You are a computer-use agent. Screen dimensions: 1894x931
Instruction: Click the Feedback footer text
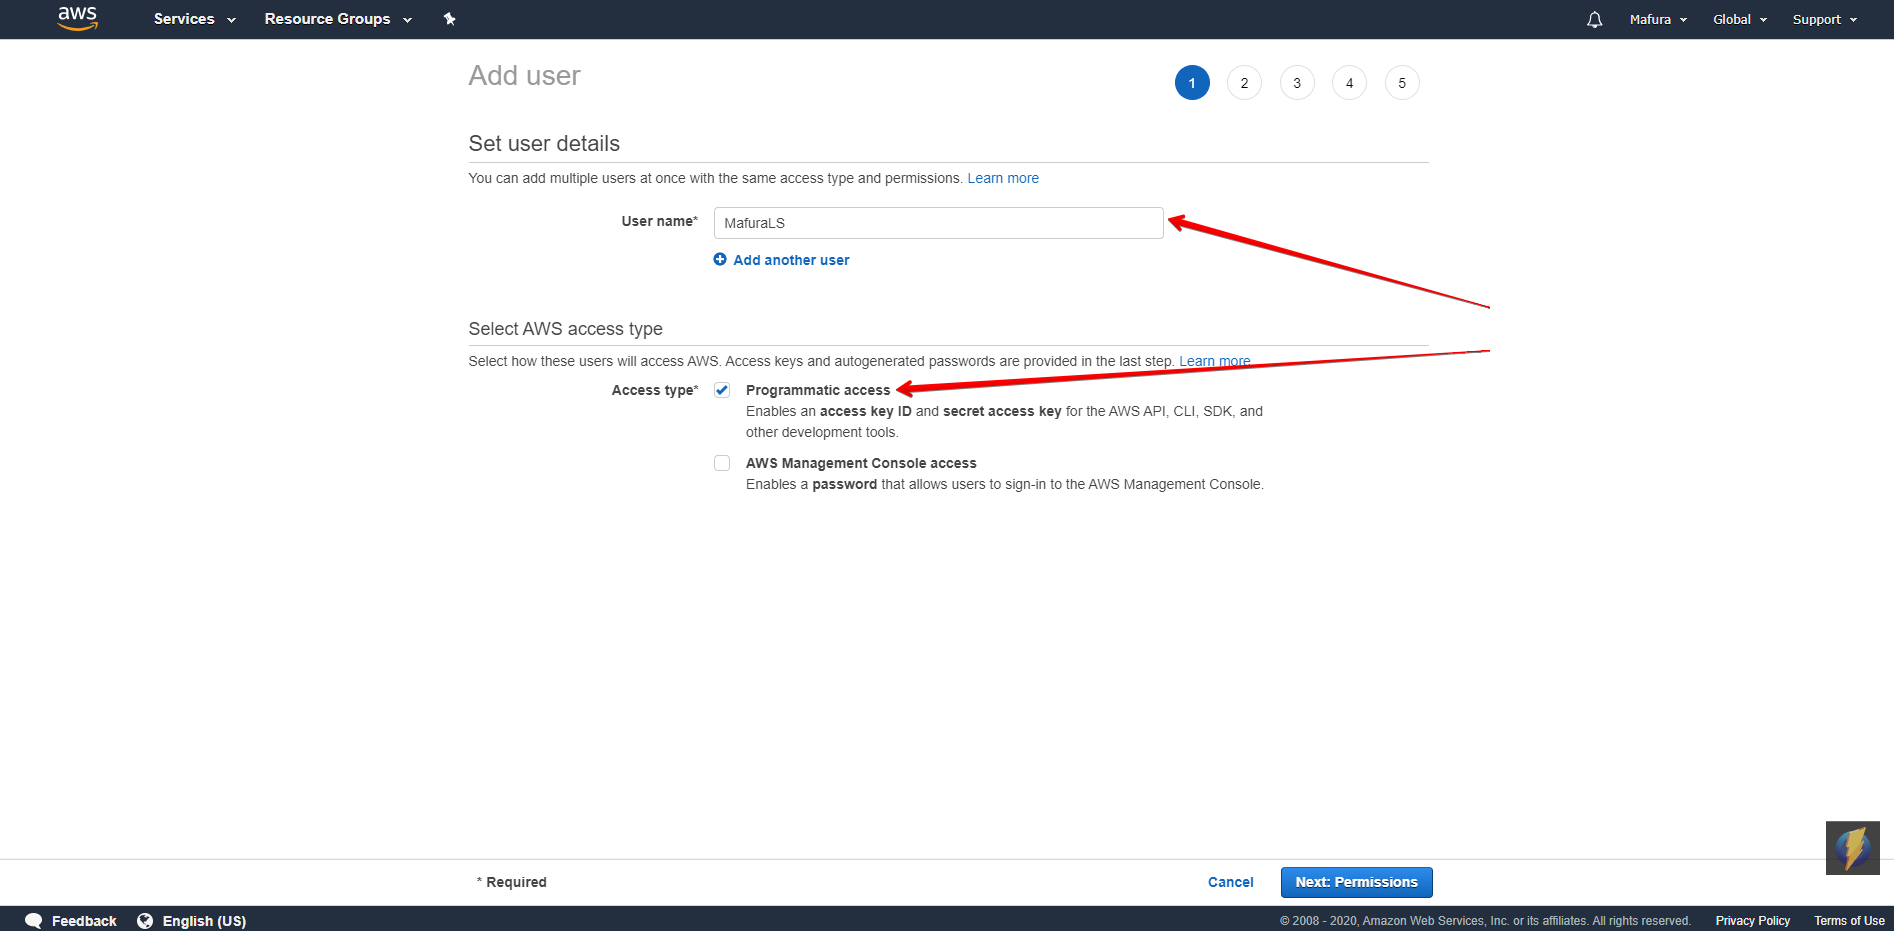pyautogui.click(x=84, y=921)
